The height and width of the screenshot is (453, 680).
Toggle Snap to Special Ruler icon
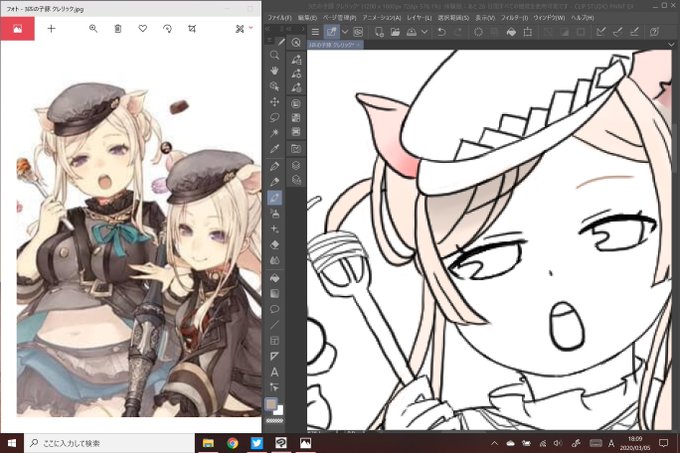618,32
